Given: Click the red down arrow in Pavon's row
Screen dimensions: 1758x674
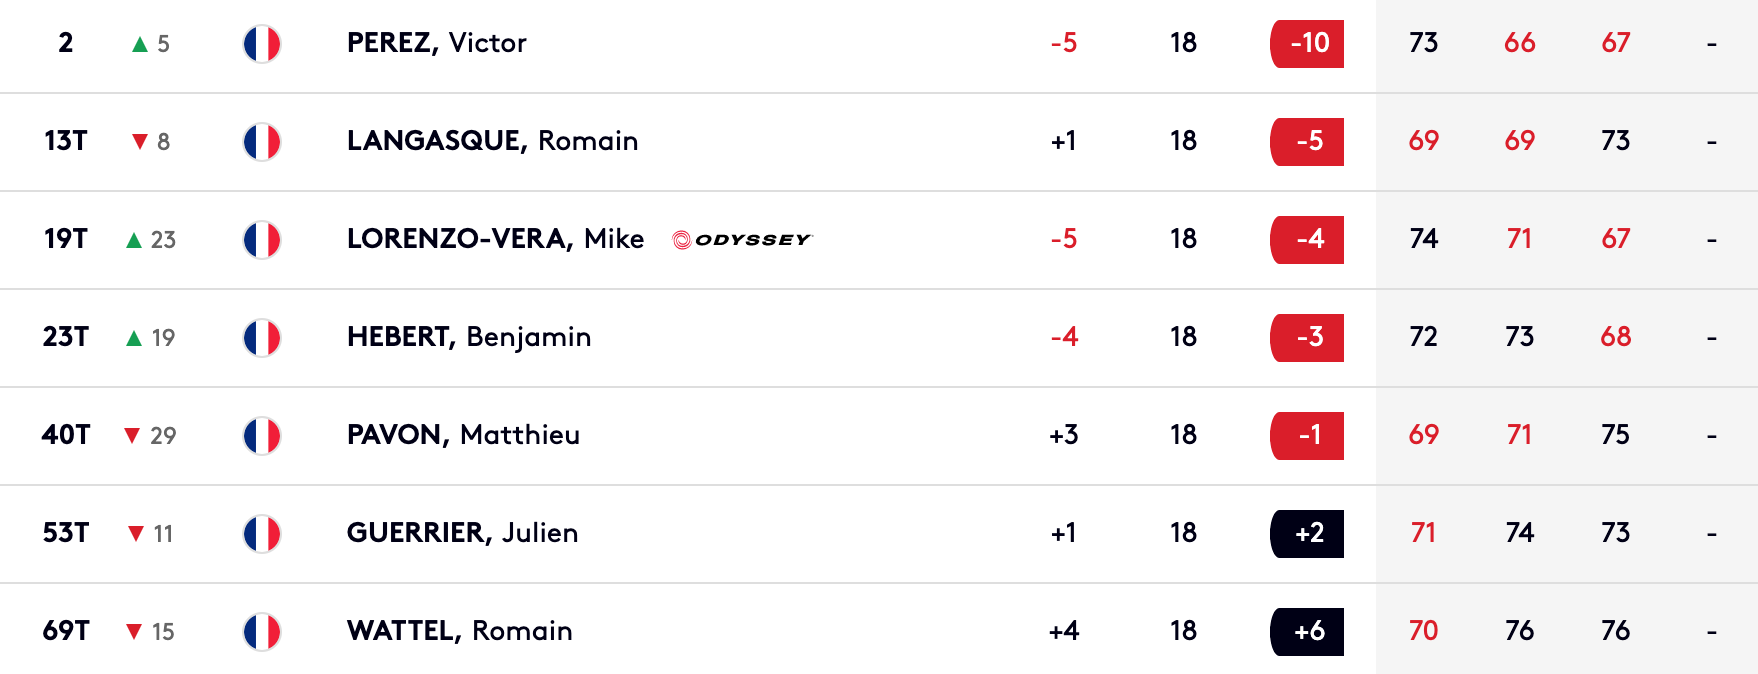Looking at the screenshot, I should tap(131, 435).
